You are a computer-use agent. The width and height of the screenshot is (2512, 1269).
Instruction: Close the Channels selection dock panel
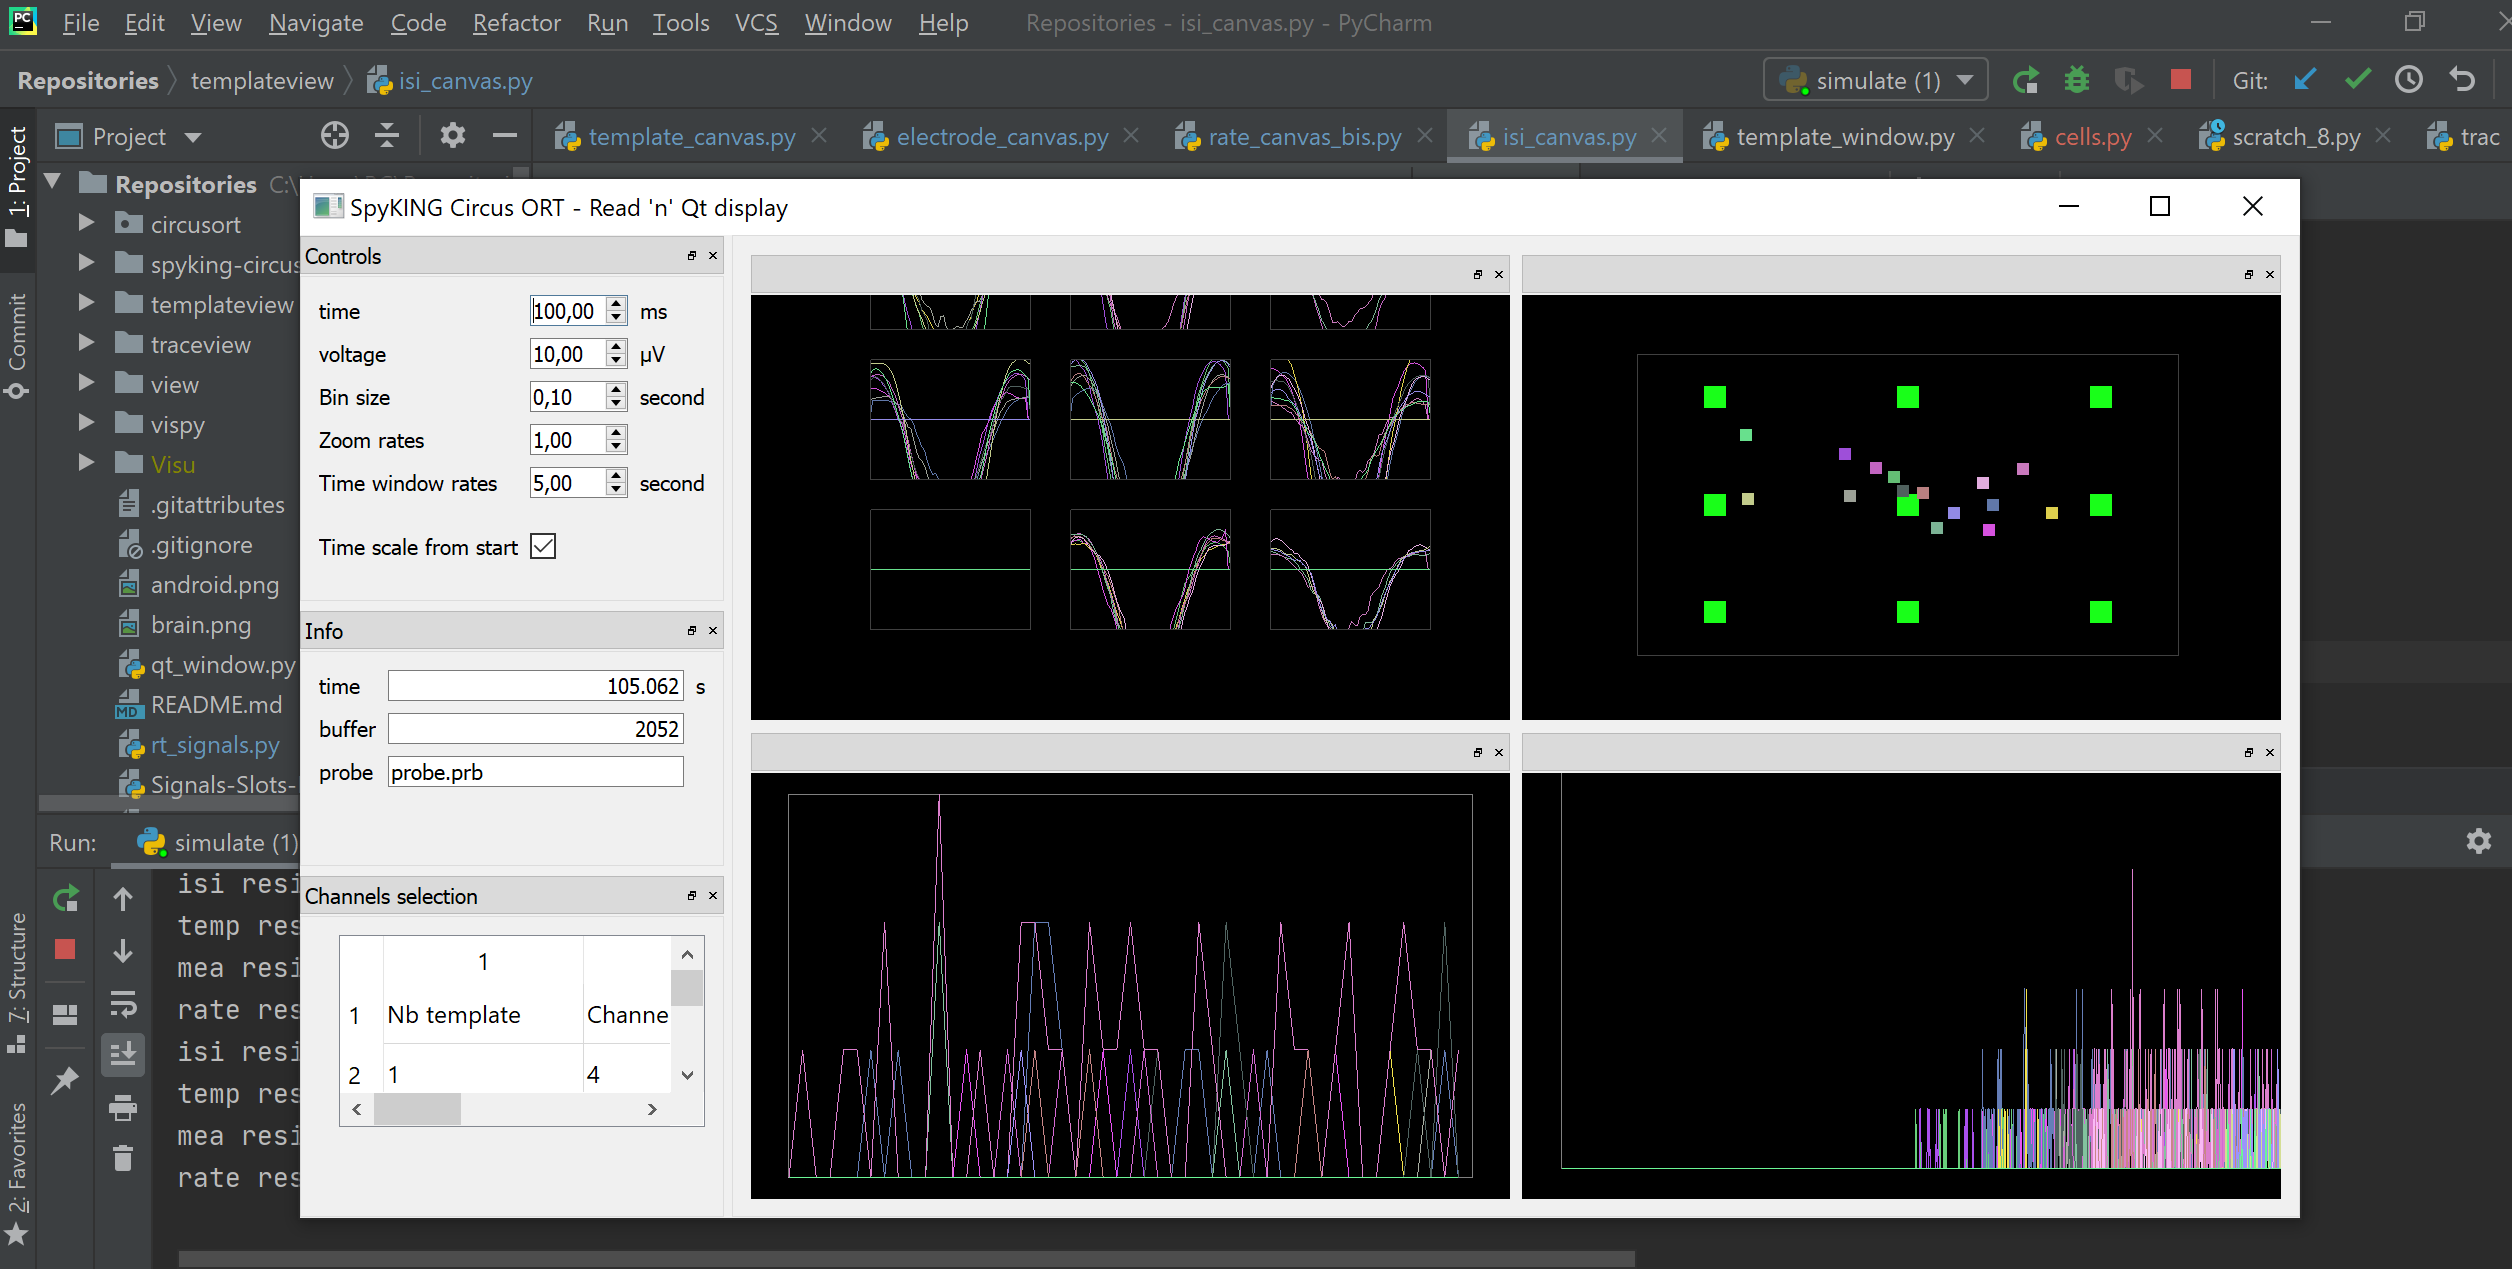[713, 896]
